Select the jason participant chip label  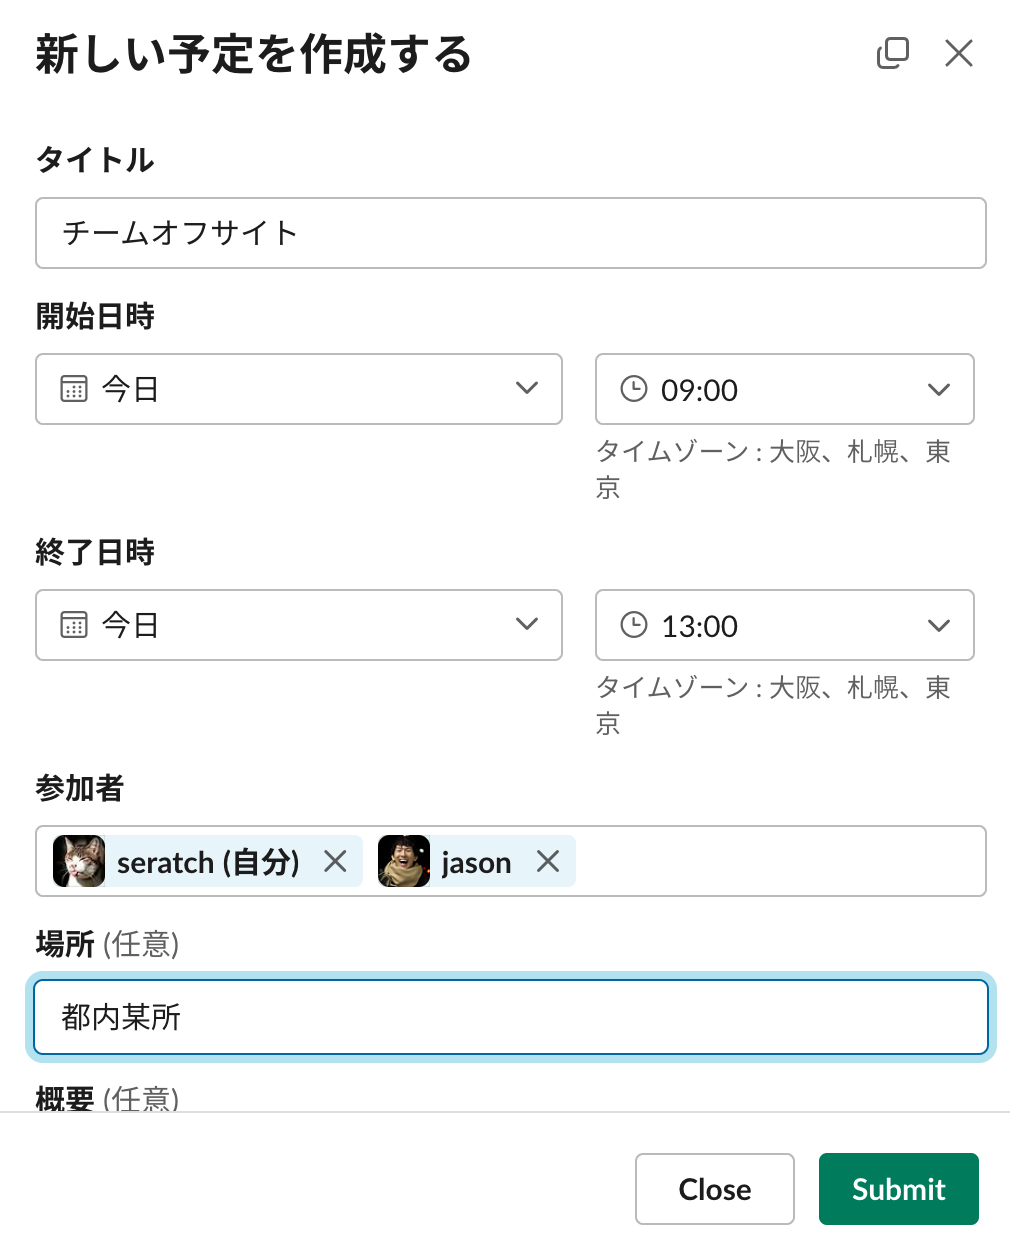pyautogui.click(x=476, y=862)
